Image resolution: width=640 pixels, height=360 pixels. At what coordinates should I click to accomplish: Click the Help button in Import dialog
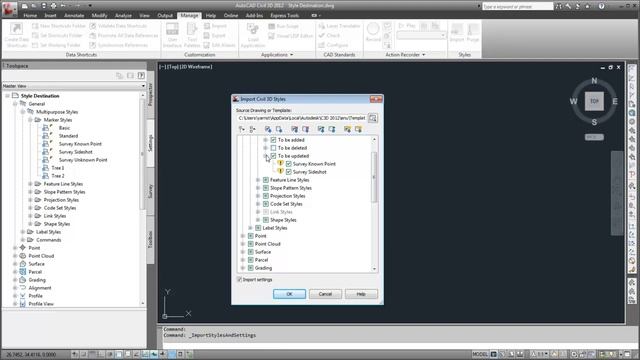361,294
